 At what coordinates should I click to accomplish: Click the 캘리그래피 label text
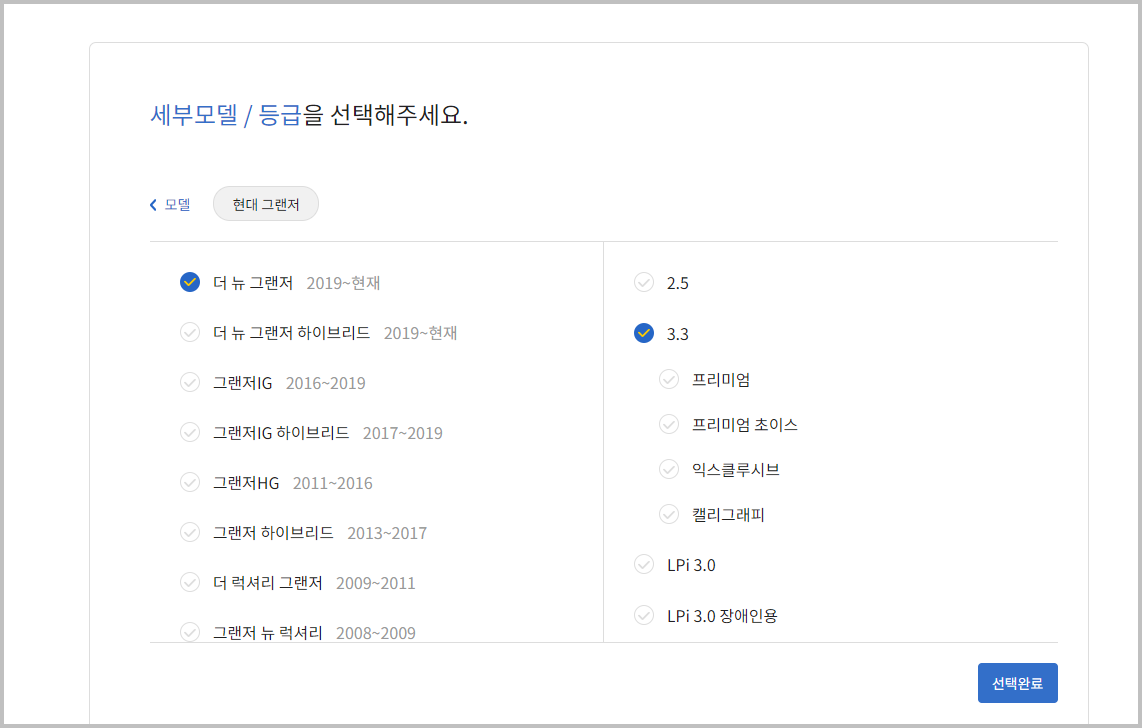[728, 515]
